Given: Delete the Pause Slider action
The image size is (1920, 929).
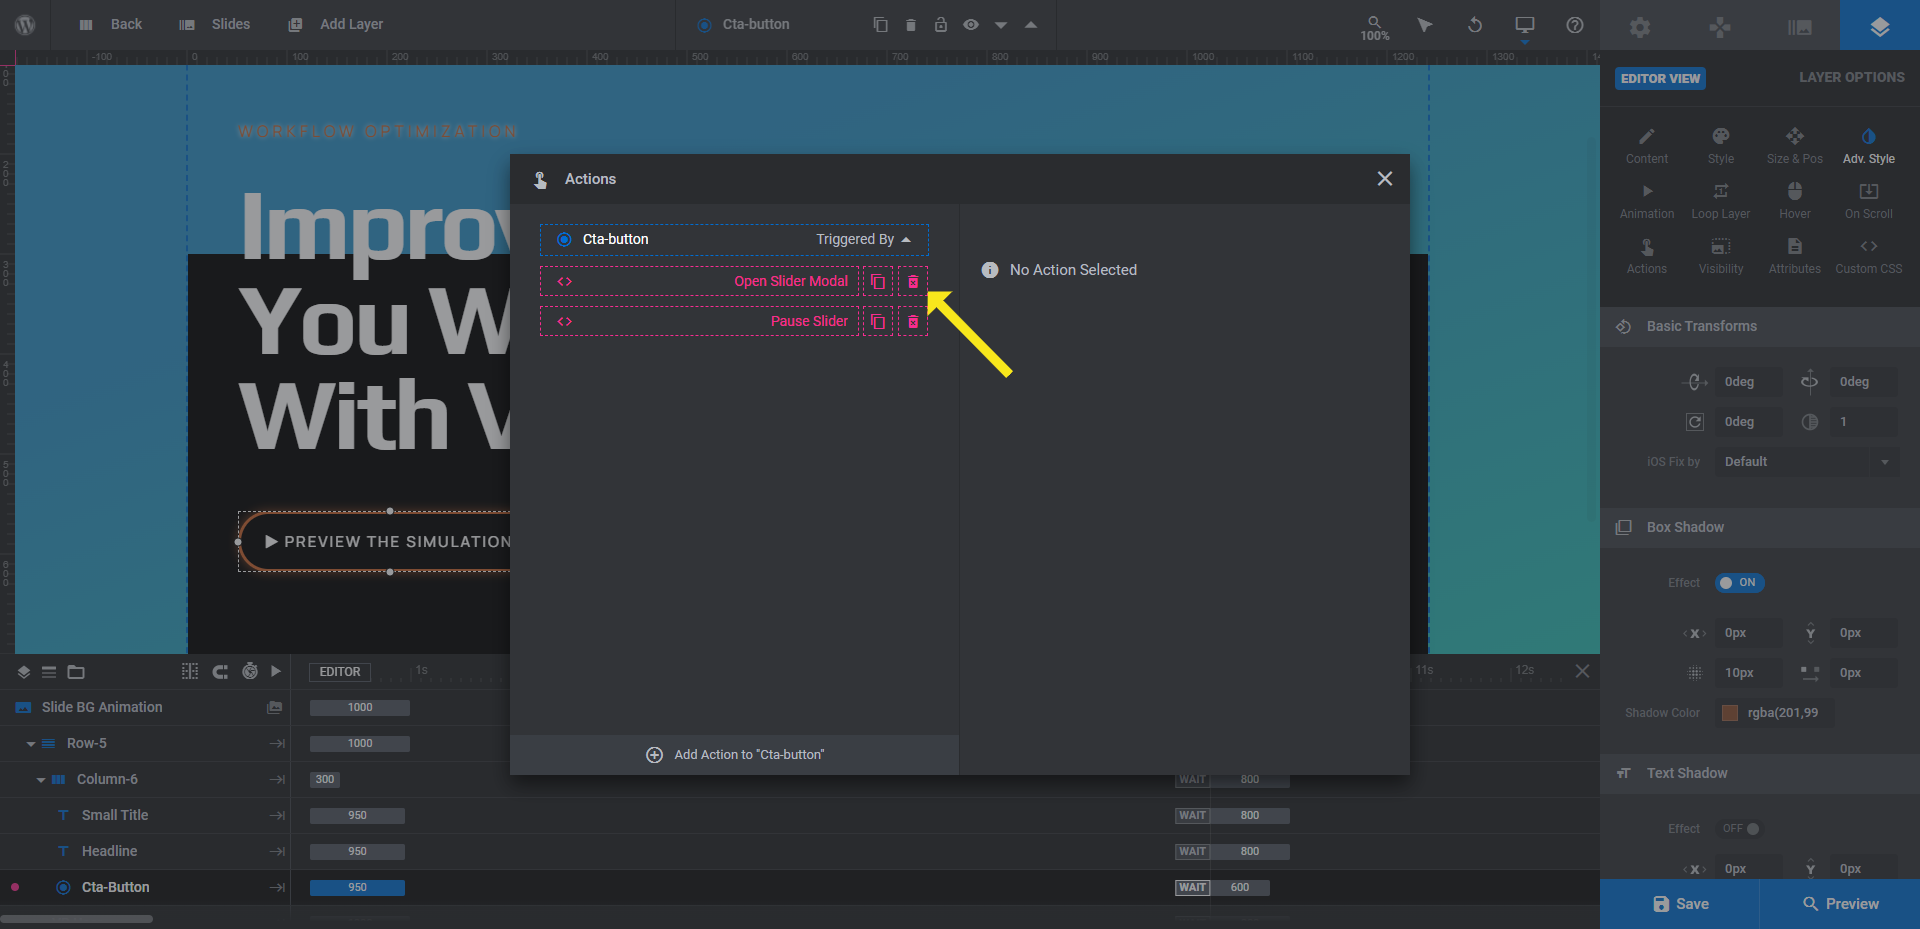Looking at the screenshot, I should pyautogui.click(x=913, y=322).
